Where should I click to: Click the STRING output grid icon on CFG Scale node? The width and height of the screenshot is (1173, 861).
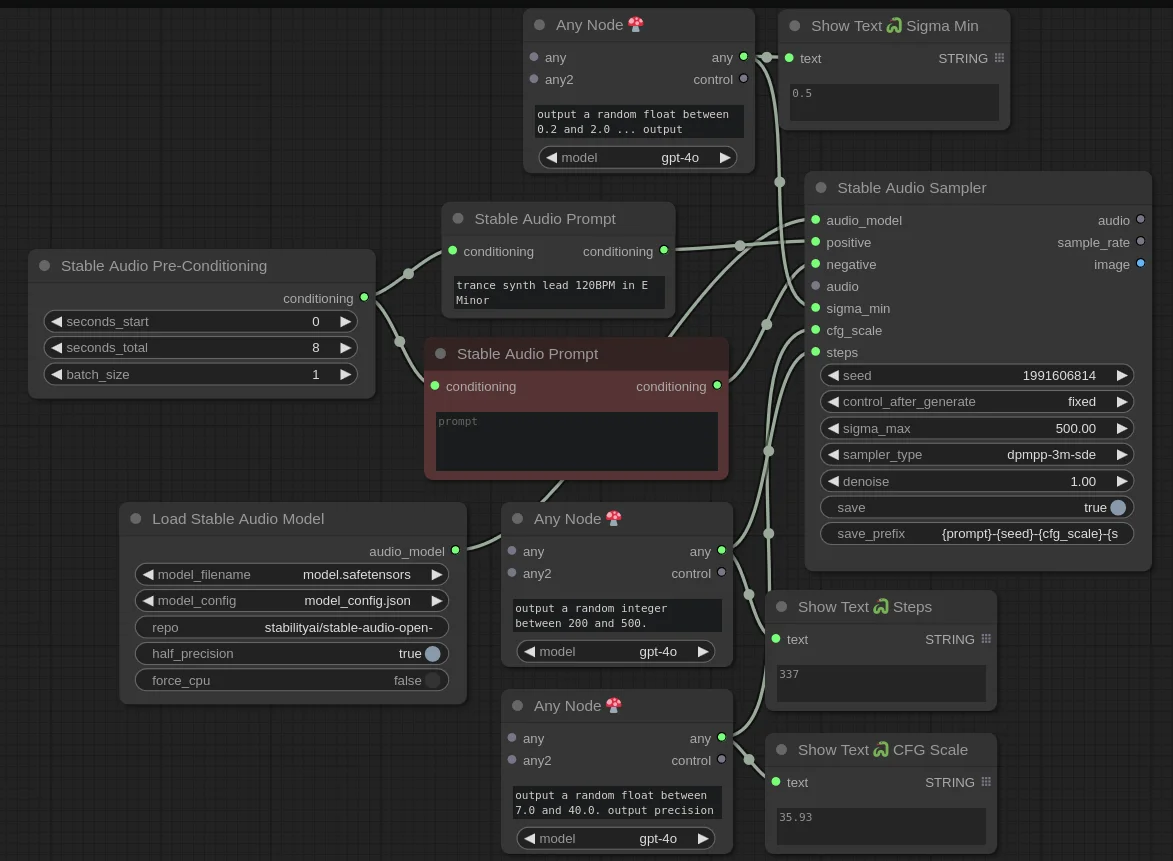pos(986,782)
